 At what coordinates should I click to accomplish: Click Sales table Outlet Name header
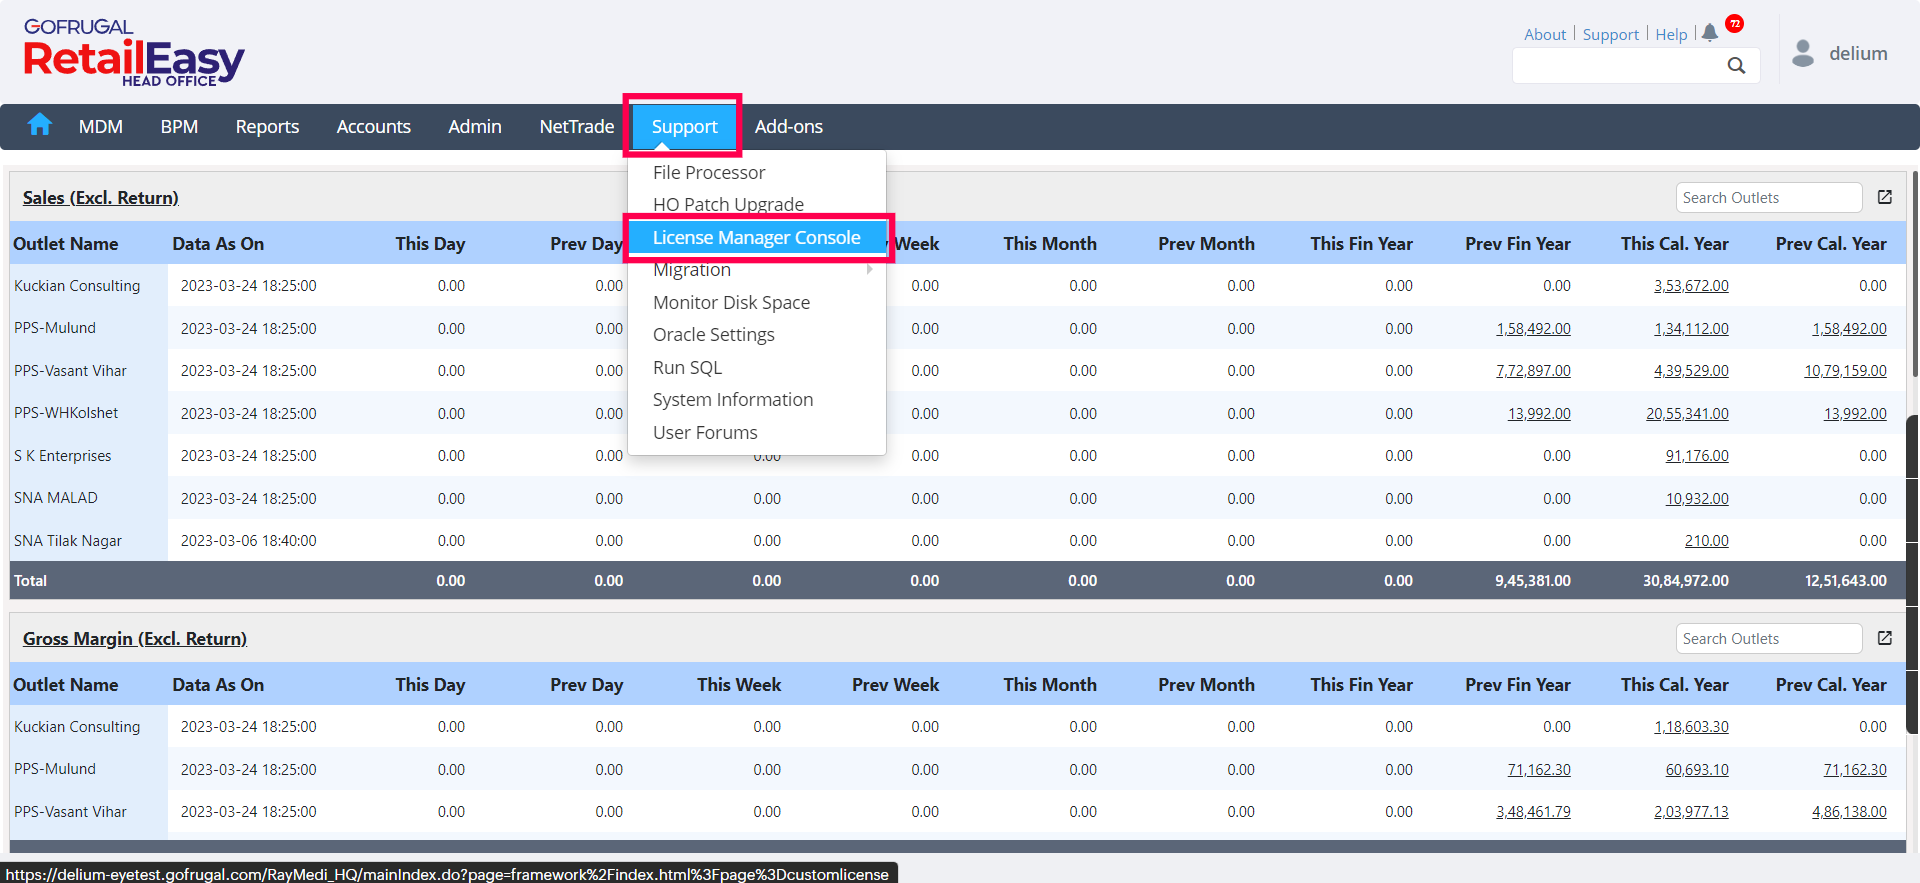[66, 244]
